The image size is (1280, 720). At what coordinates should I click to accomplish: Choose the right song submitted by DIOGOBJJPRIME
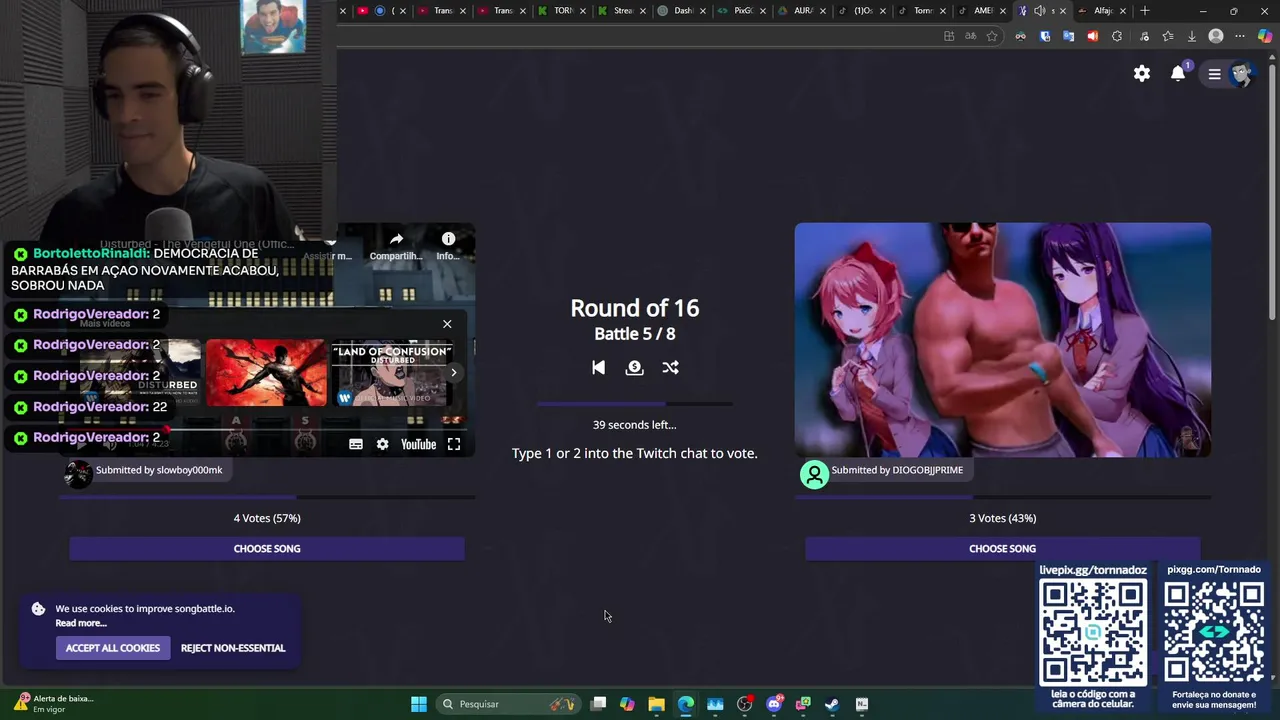(x=1002, y=548)
